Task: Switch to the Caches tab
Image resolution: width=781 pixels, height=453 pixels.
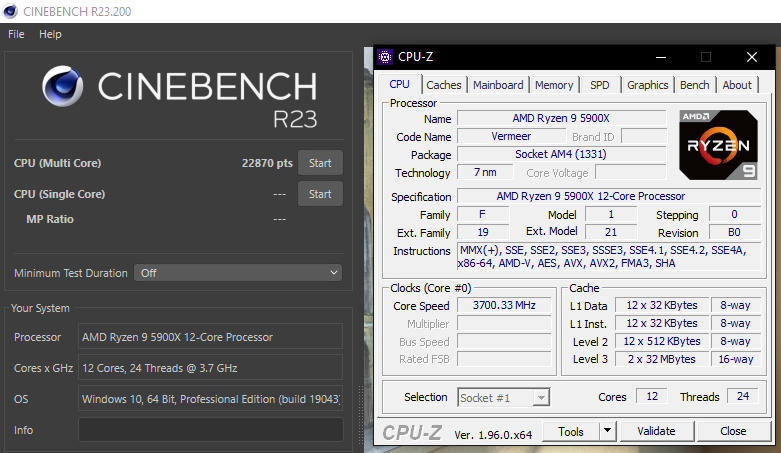Action: 444,85
